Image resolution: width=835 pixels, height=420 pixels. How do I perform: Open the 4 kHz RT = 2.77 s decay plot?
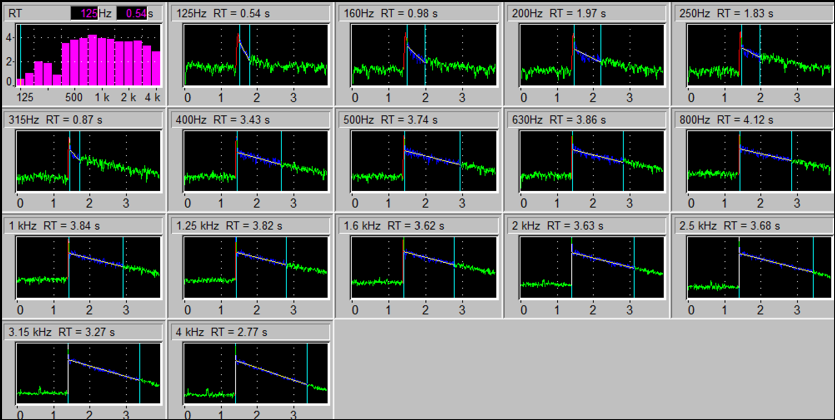[256, 374]
